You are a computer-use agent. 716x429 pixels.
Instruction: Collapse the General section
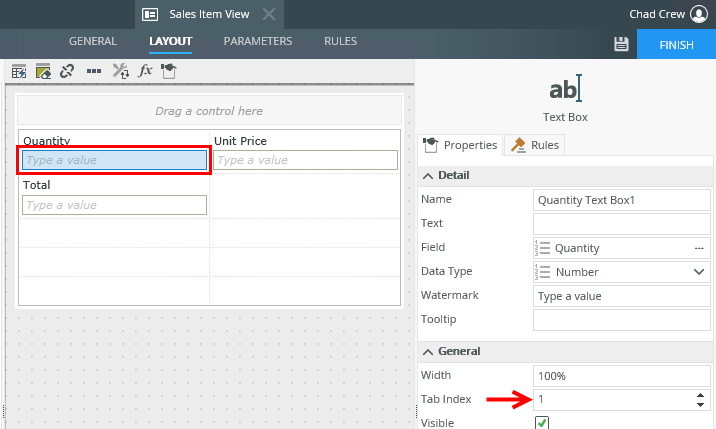pyautogui.click(x=428, y=351)
